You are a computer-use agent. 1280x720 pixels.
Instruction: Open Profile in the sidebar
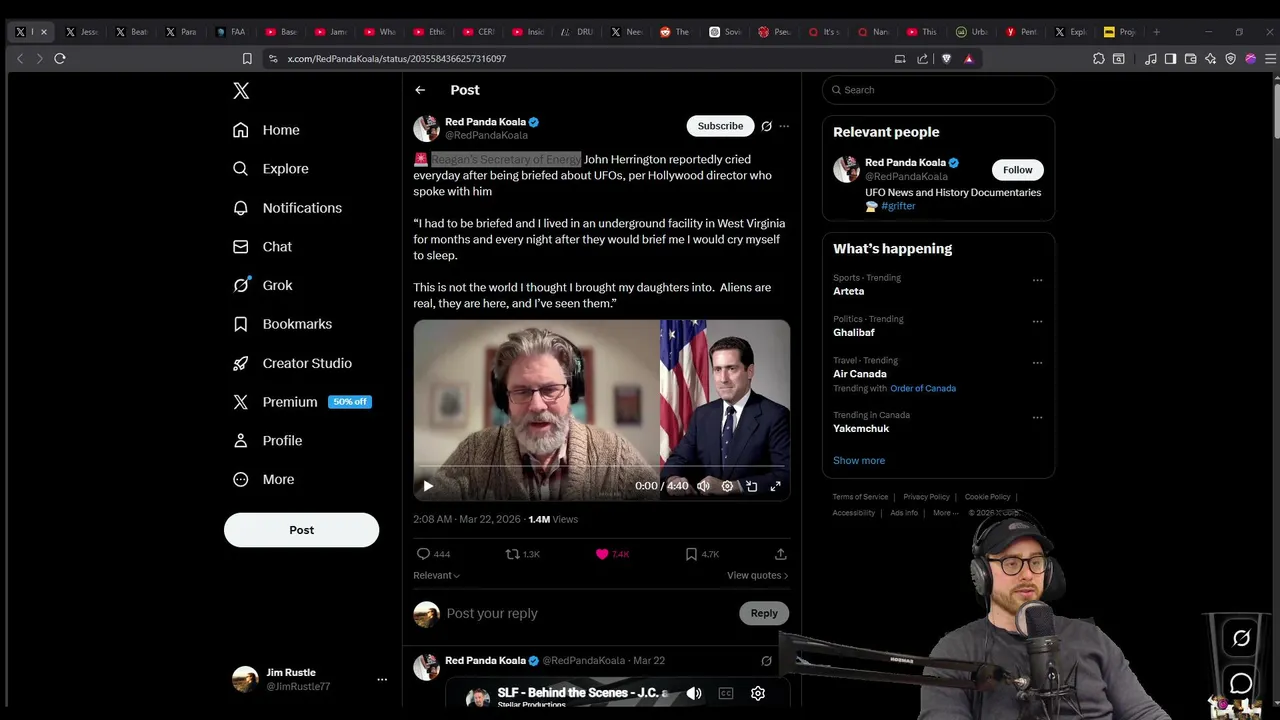[267, 441]
